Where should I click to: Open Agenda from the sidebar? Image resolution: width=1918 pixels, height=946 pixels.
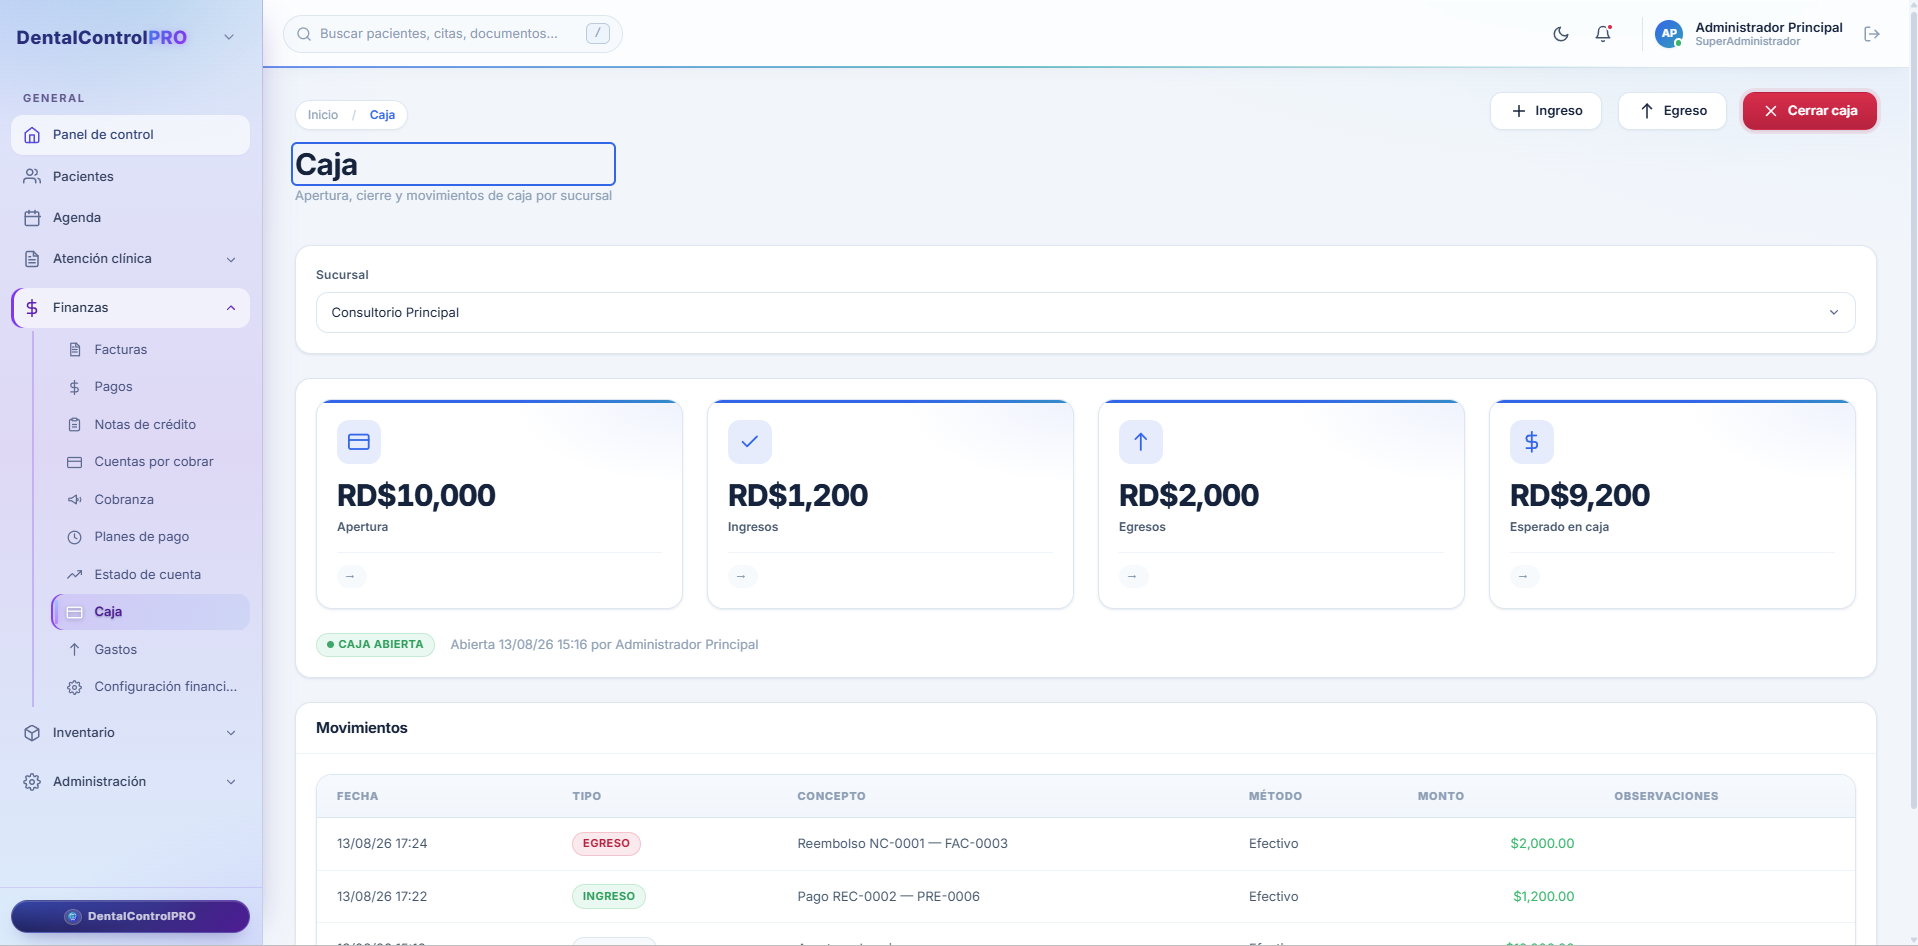[130, 218]
